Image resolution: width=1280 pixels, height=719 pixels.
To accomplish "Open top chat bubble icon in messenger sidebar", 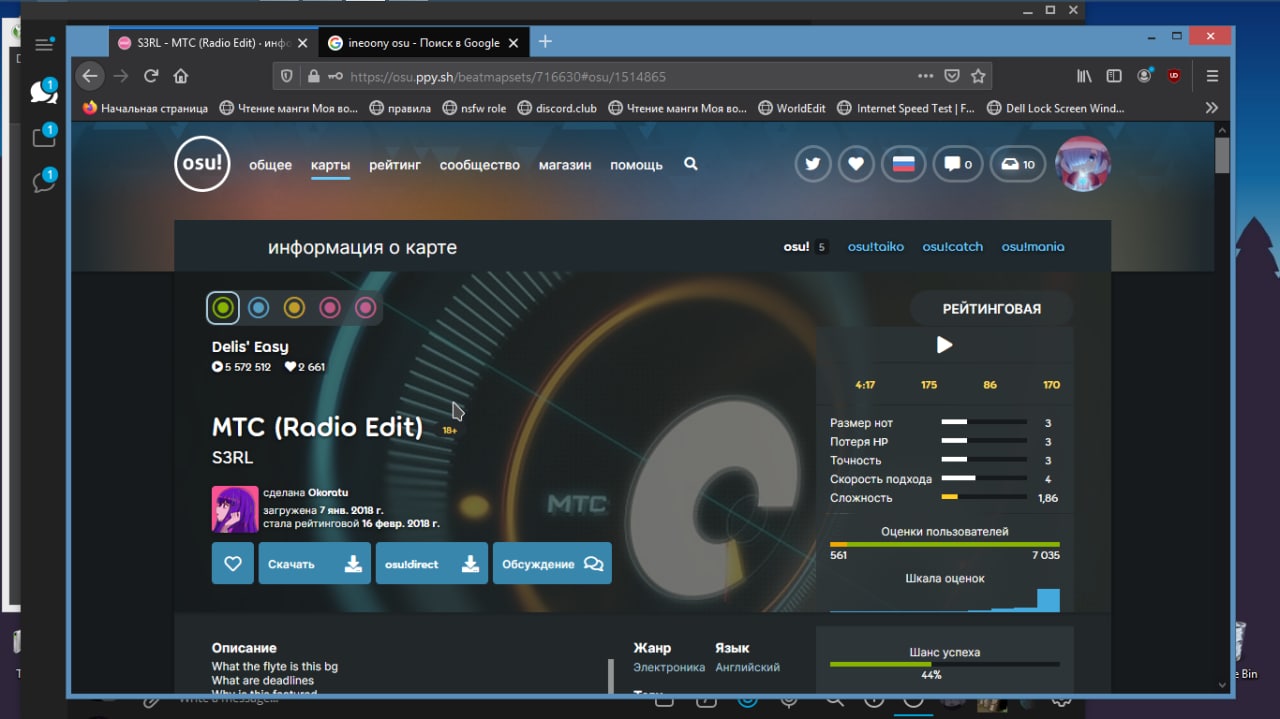I will point(43,92).
